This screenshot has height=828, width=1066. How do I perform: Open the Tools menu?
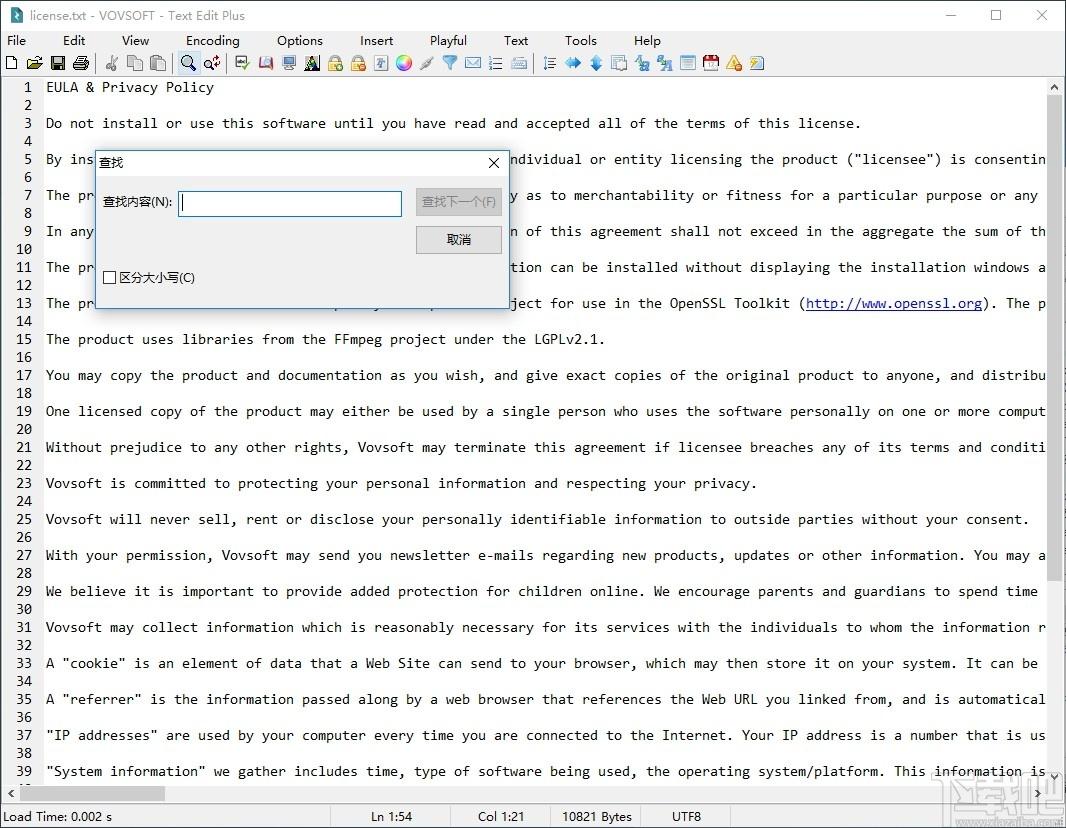(x=581, y=41)
